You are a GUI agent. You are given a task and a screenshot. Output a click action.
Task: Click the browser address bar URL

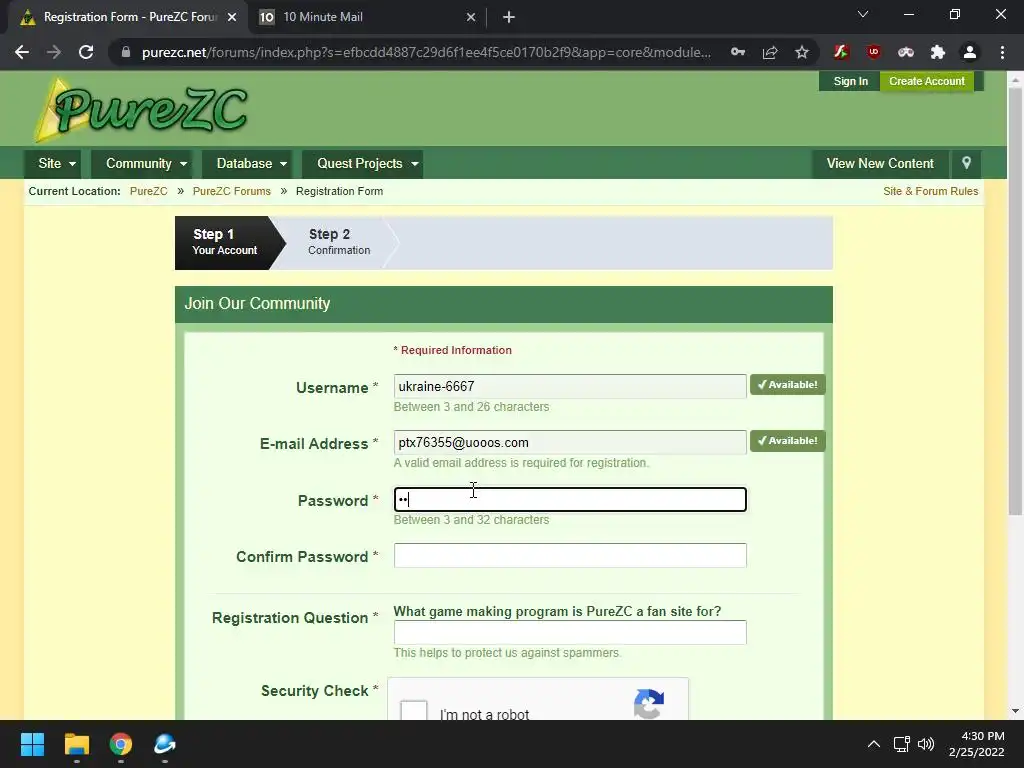tap(426, 52)
